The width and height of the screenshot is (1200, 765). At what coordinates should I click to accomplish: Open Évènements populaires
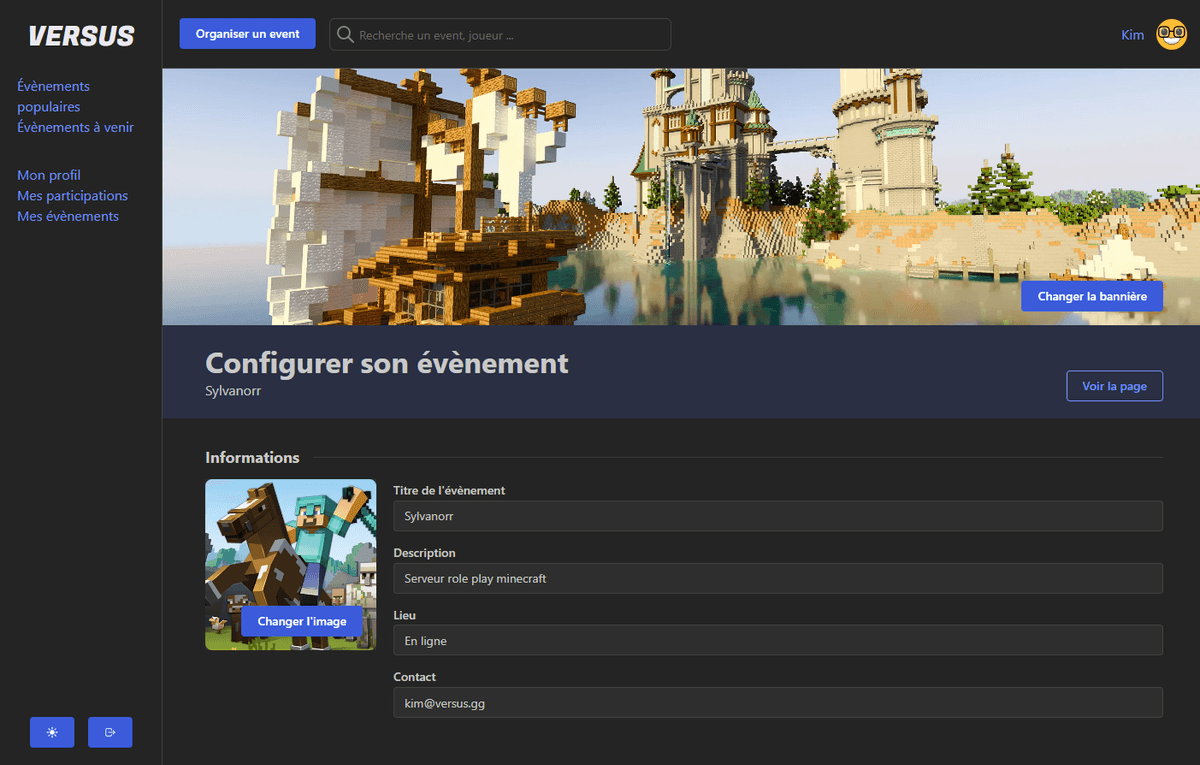tap(53, 96)
